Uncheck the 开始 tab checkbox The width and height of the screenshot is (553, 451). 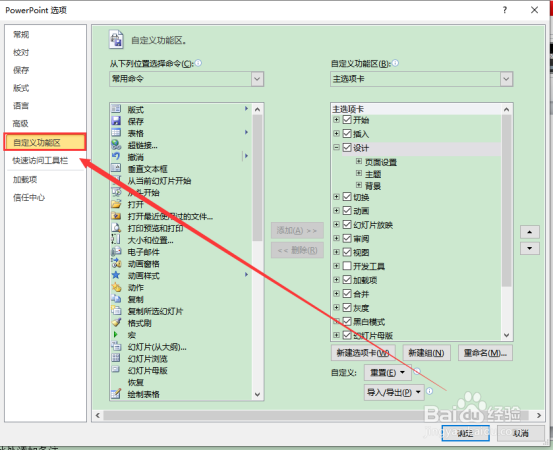pyautogui.click(x=347, y=120)
